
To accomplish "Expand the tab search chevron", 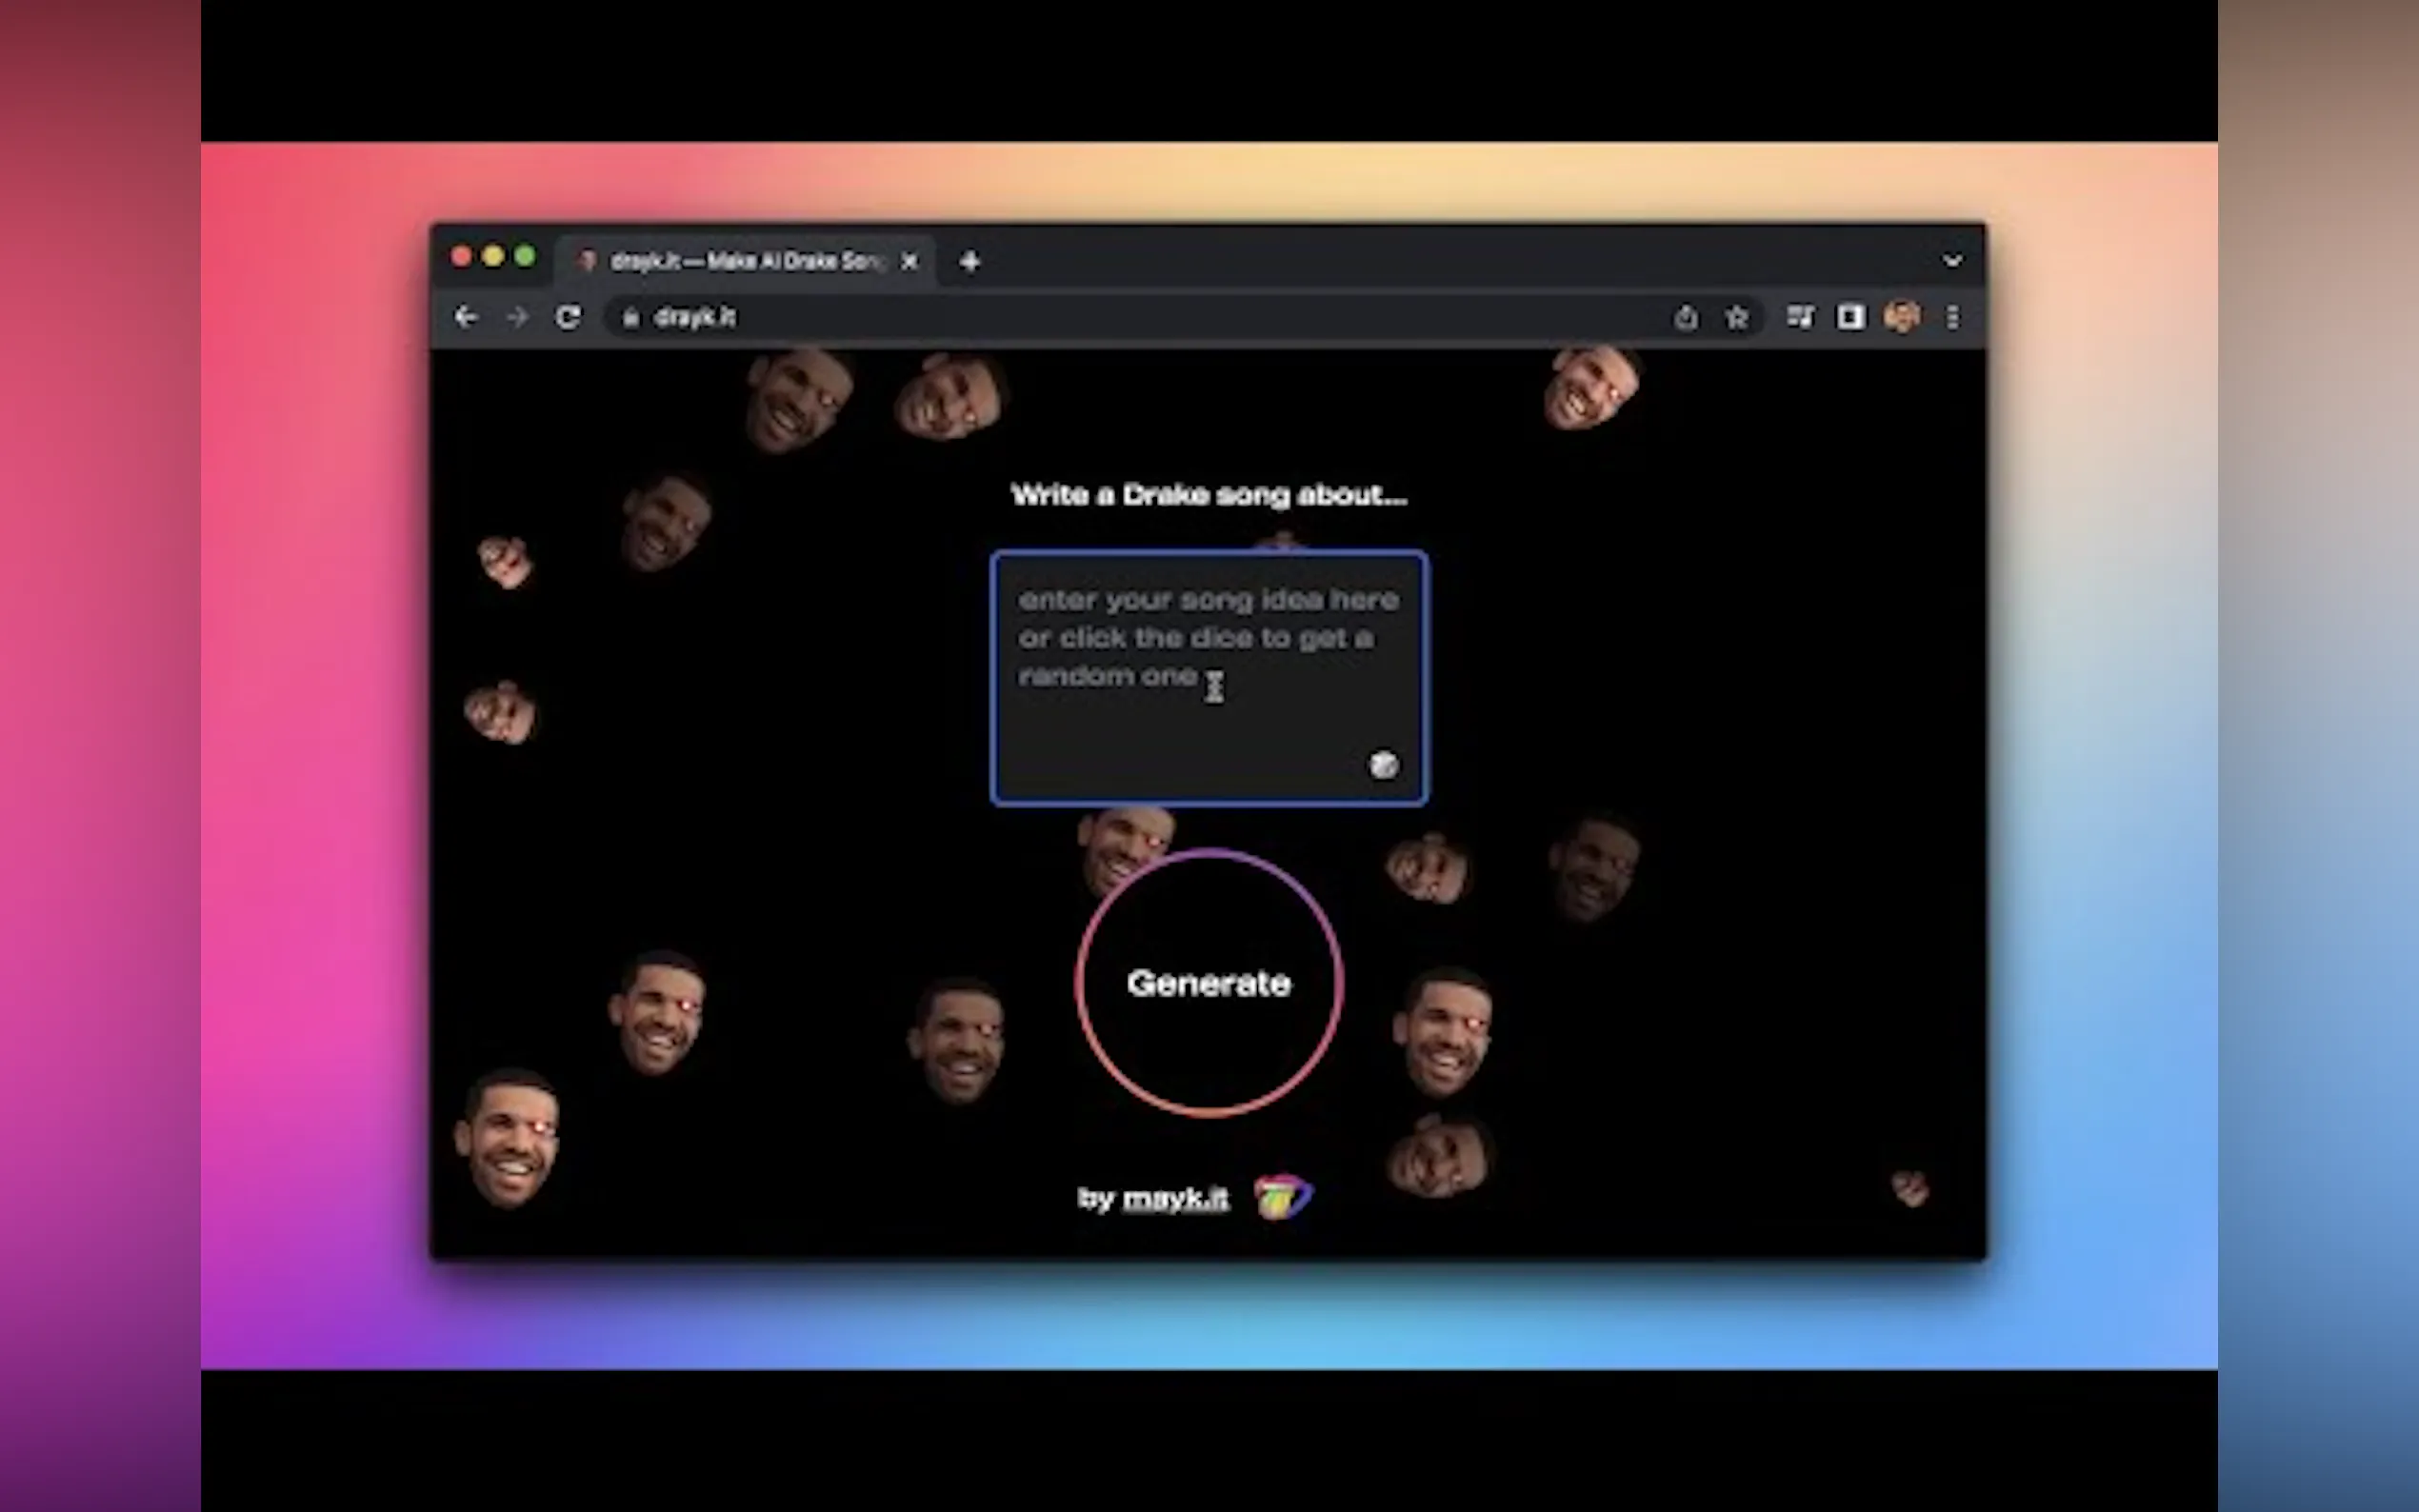I will coord(1952,261).
